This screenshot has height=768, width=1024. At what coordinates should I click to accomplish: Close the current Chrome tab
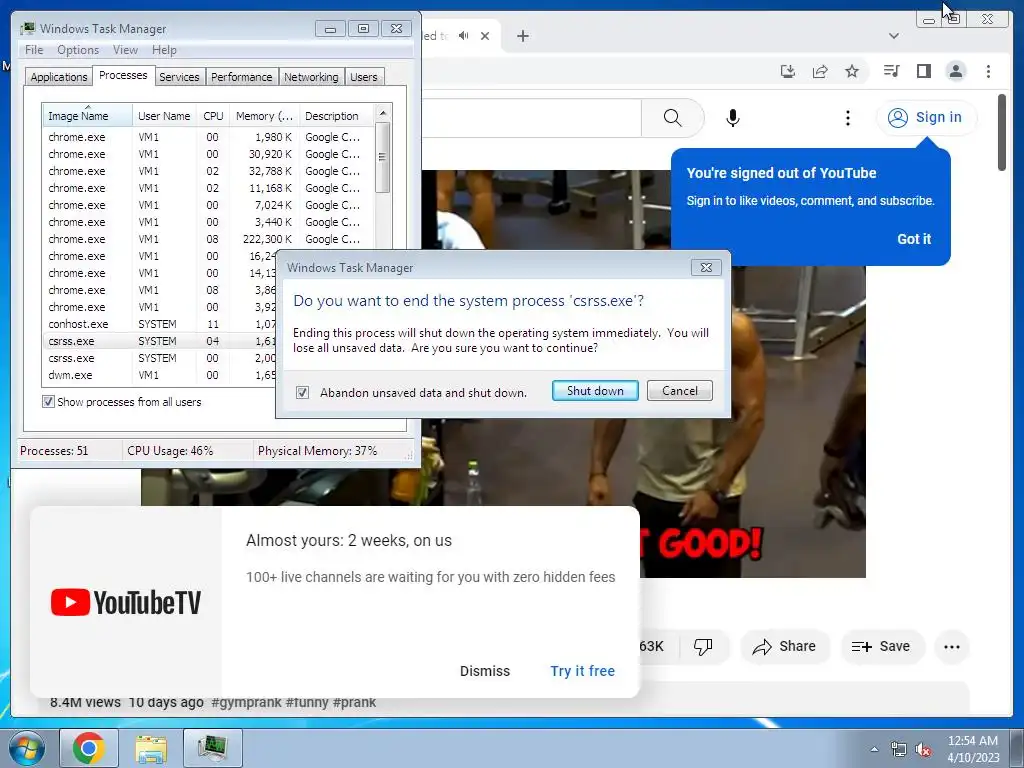click(x=485, y=36)
